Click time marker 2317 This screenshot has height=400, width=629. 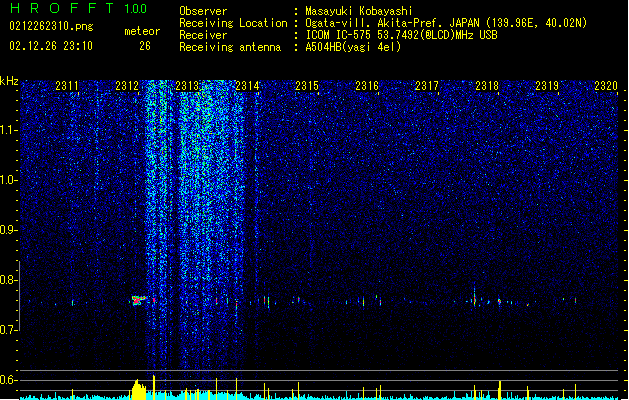click(x=427, y=85)
